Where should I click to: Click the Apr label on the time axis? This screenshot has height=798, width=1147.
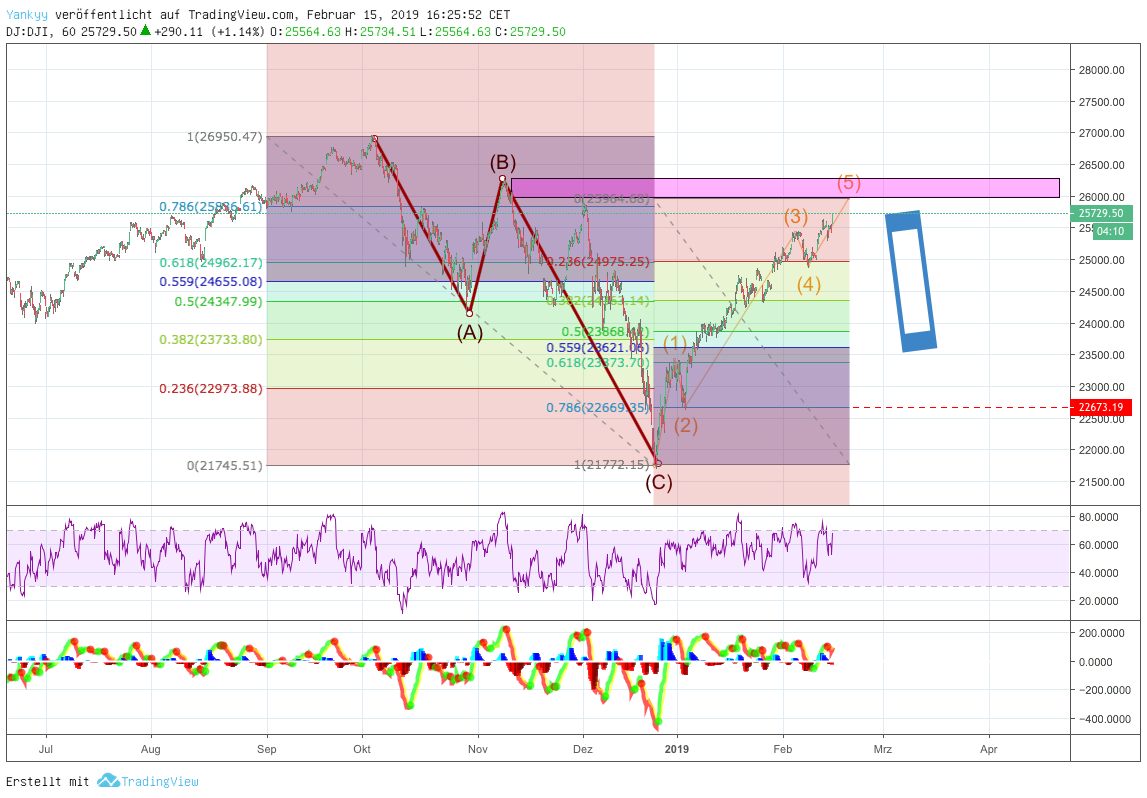click(989, 749)
